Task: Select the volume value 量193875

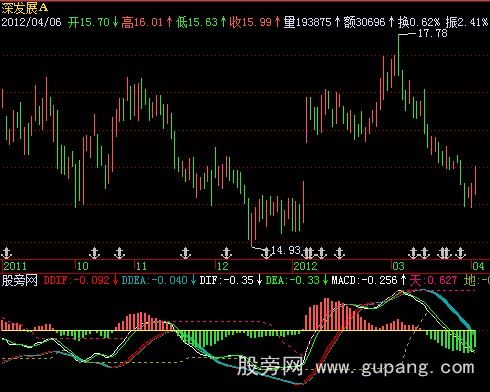Action: pos(308,22)
